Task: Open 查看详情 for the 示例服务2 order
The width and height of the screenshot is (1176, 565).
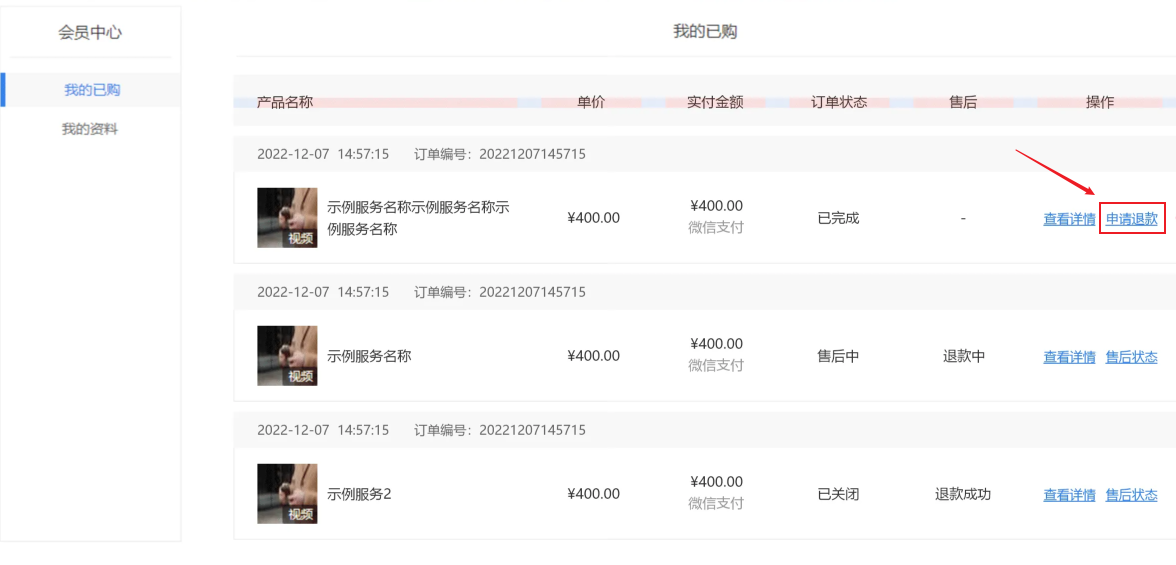Action: point(1070,495)
